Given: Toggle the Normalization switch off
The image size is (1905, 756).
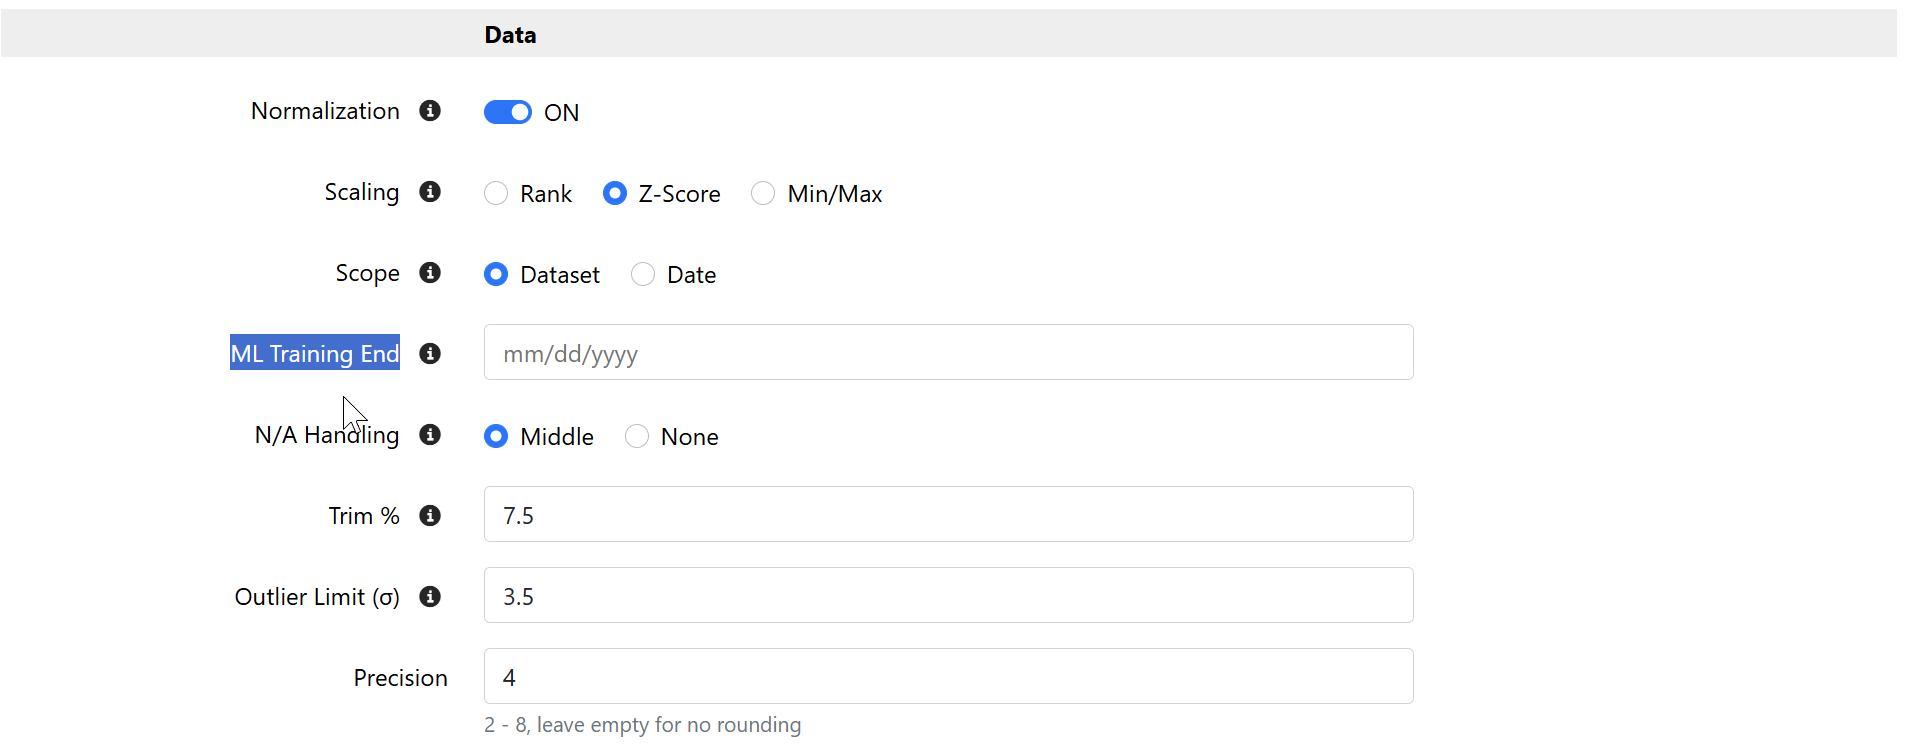Looking at the screenshot, I should point(508,112).
